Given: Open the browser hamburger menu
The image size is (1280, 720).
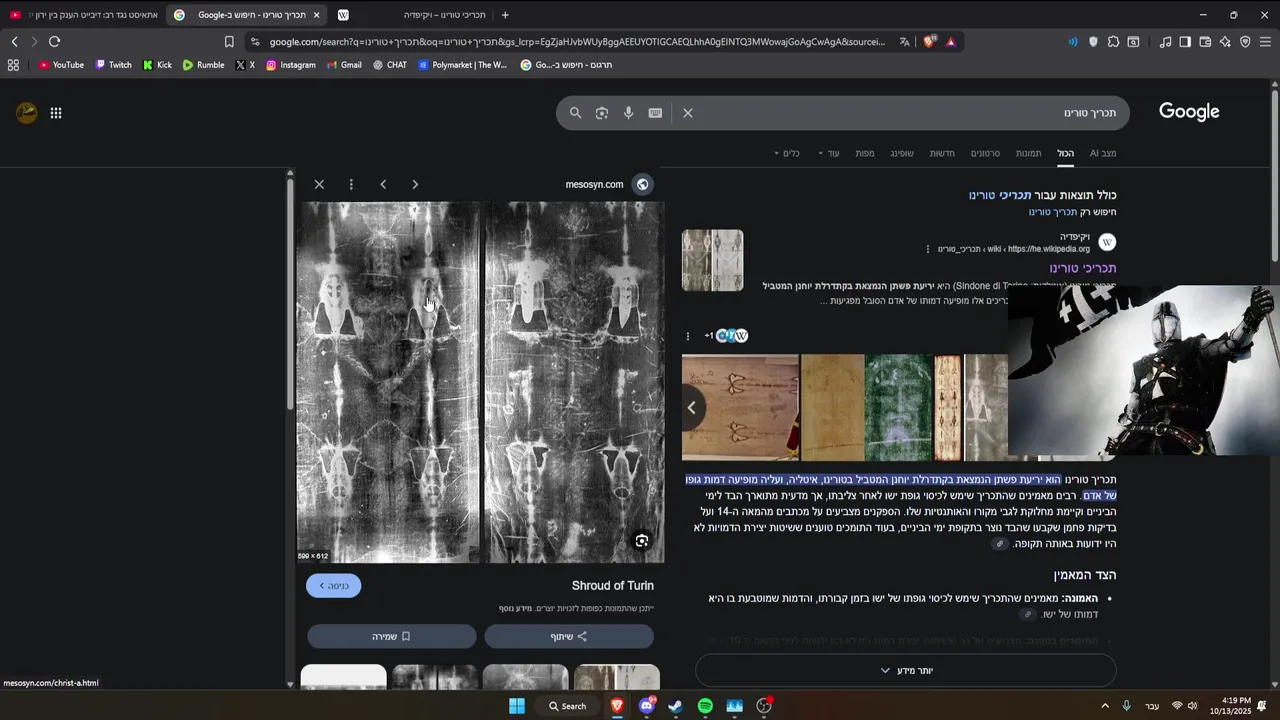Looking at the screenshot, I should 1265,42.
